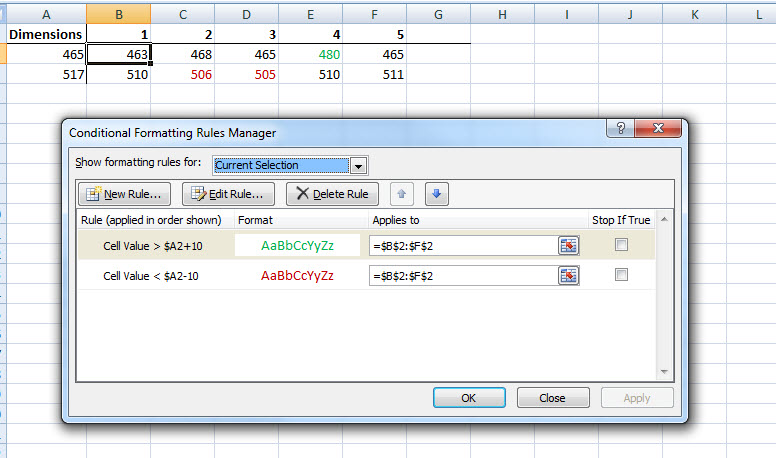Select column G header
The image size is (776, 458).
click(438, 14)
